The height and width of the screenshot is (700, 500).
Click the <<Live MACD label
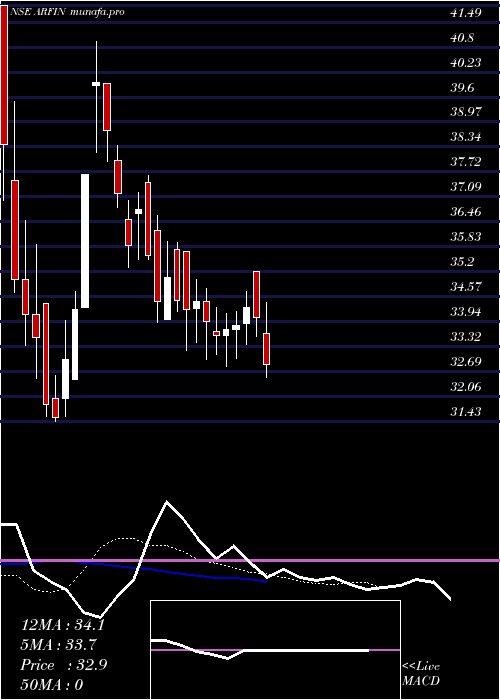pyautogui.click(x=421, y=674)
